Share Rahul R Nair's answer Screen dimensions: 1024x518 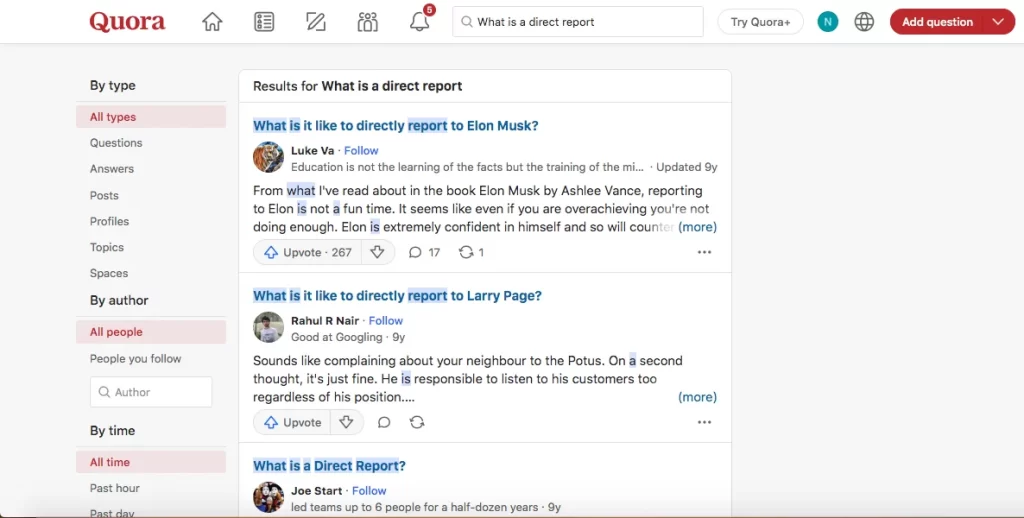(x=417, y=422)
